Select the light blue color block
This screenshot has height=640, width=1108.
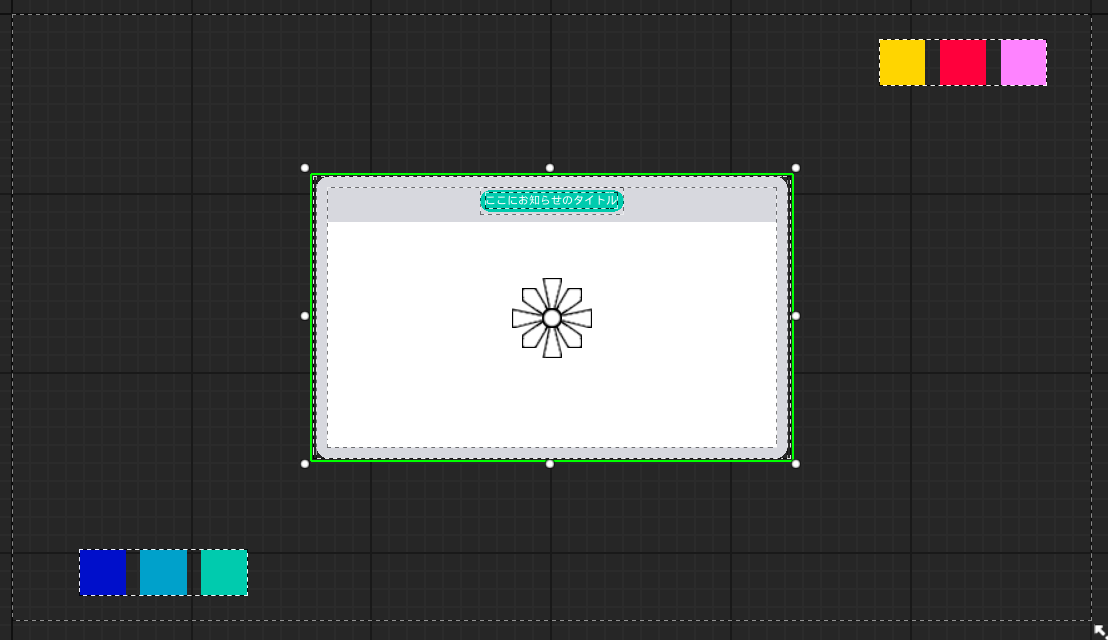coord(163,572)
